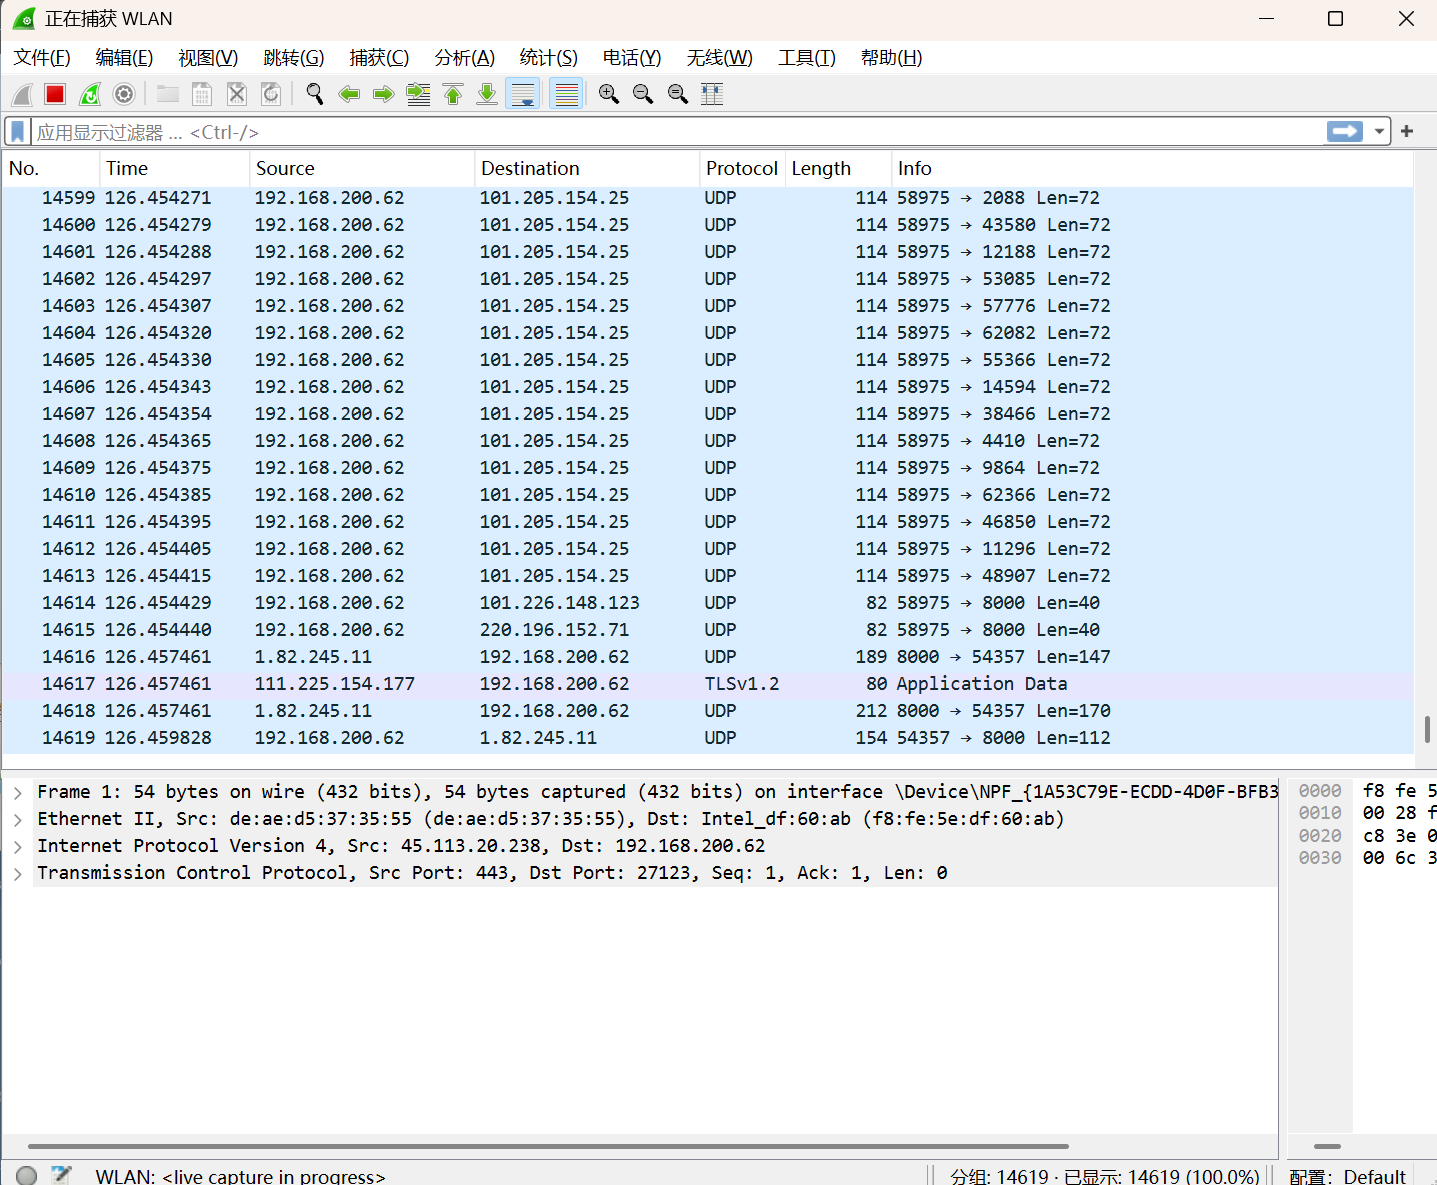Open the 工具(T) menu
This screenshot has width=1437, height=1185.
tap(807, 58)
